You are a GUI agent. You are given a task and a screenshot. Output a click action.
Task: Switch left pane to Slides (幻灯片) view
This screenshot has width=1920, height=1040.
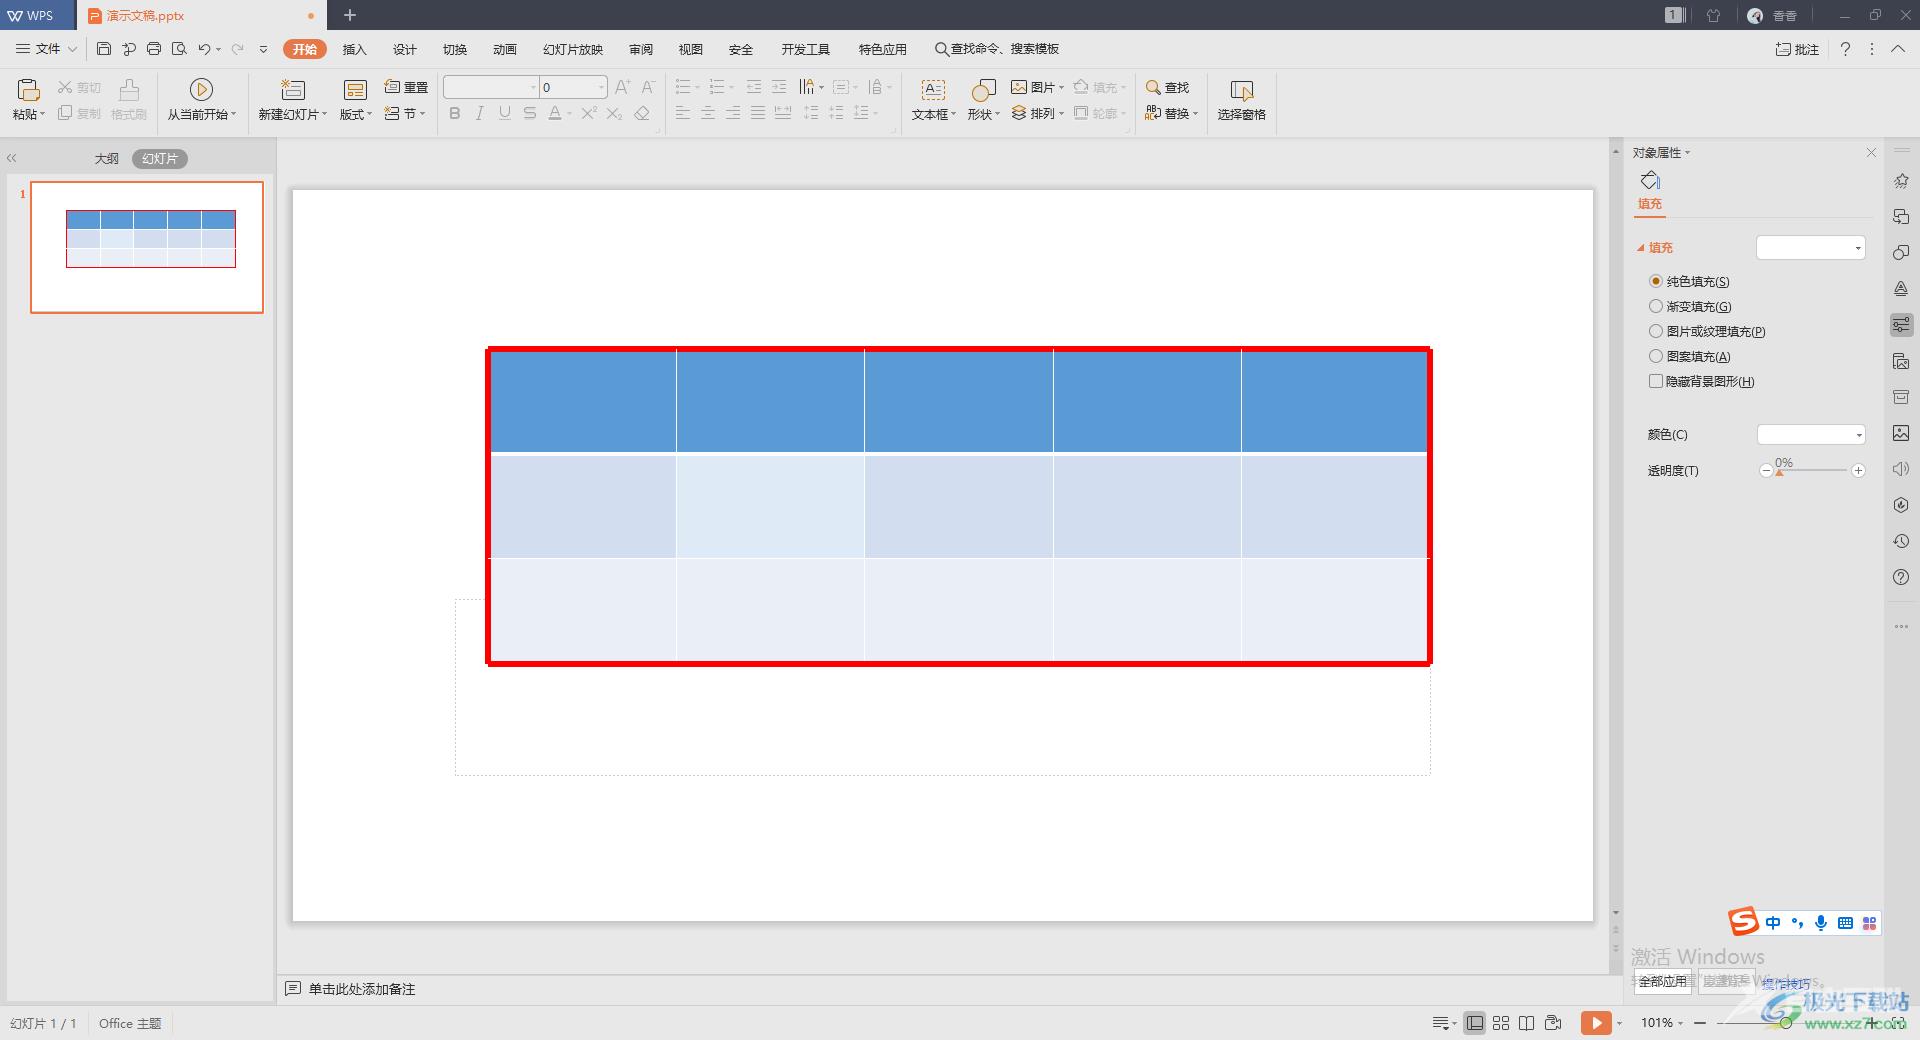pyautogui.click(x=160, y=159)
